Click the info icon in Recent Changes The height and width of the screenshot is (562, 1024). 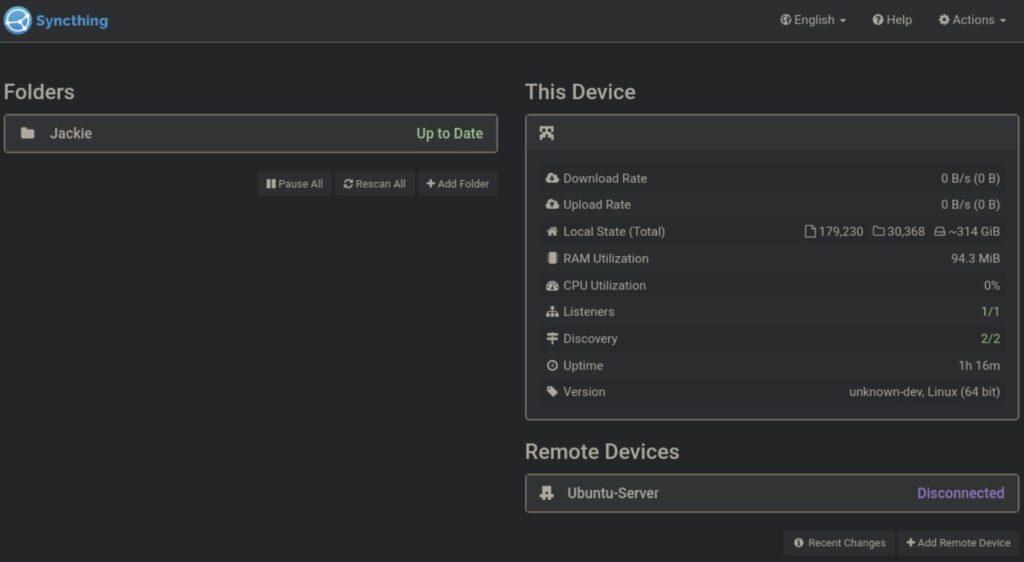(x=799, y=543)
